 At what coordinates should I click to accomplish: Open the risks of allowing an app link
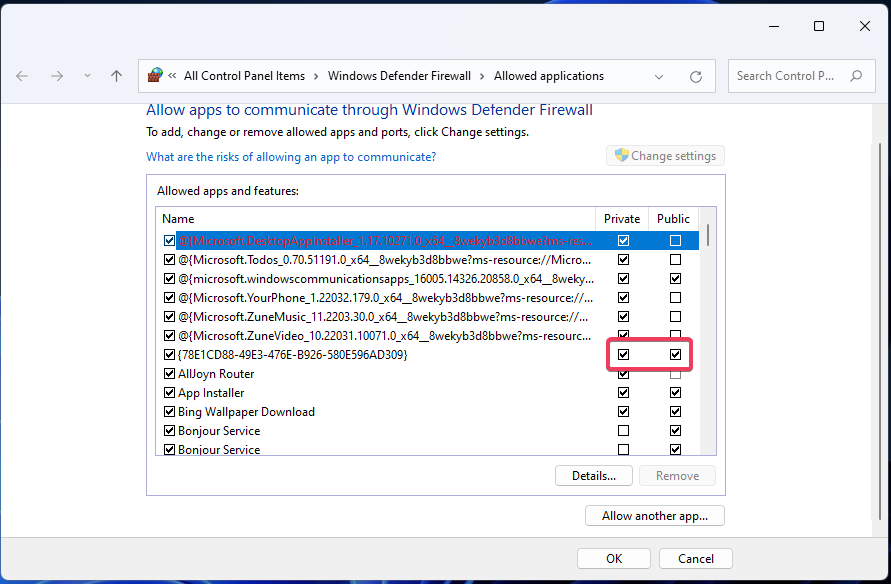pyautogui.click(x=291, y=157)
